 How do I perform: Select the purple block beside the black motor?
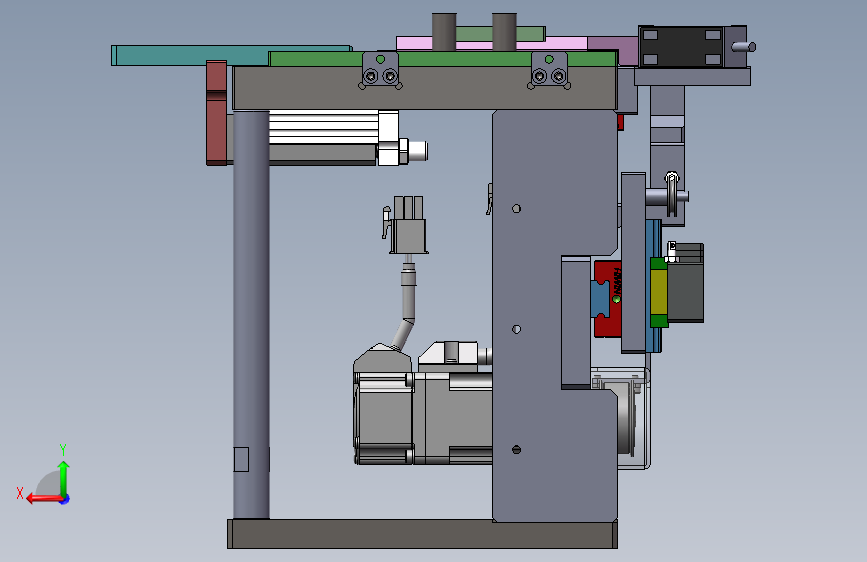613,51
